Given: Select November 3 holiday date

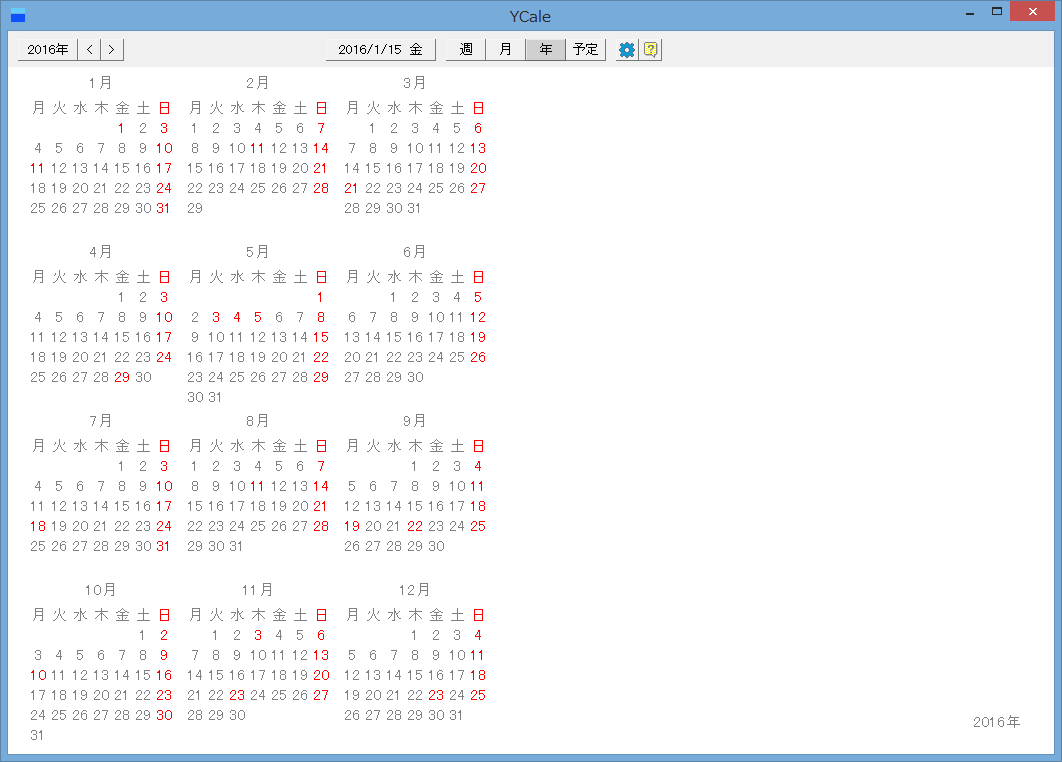Looking at the screenshot, I should pyautogui.click(x=257, y=635).
